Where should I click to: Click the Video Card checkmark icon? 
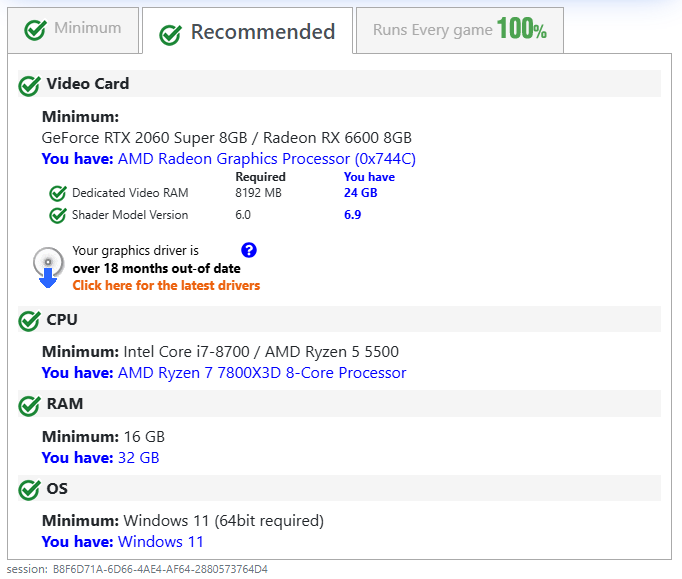point(30,85)
